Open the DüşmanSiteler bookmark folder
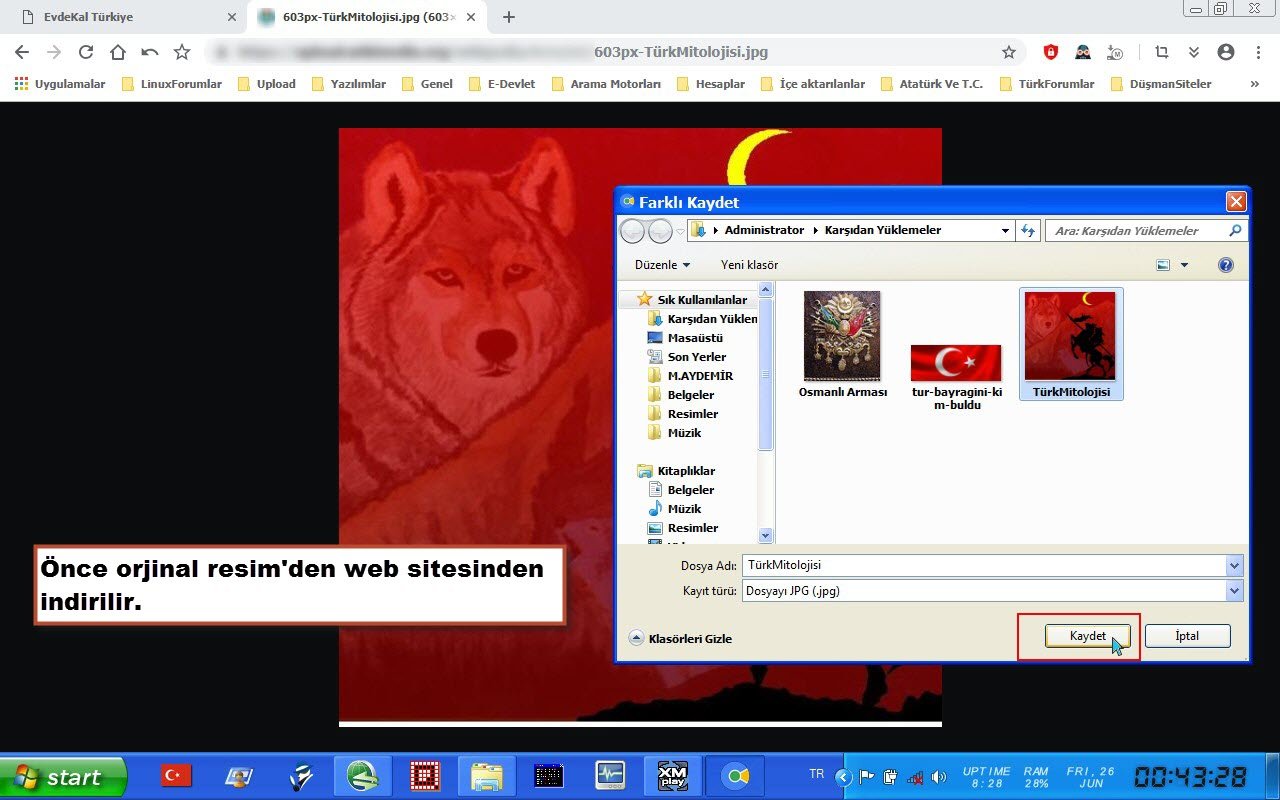1280x800 pixels. [1161, 84]
